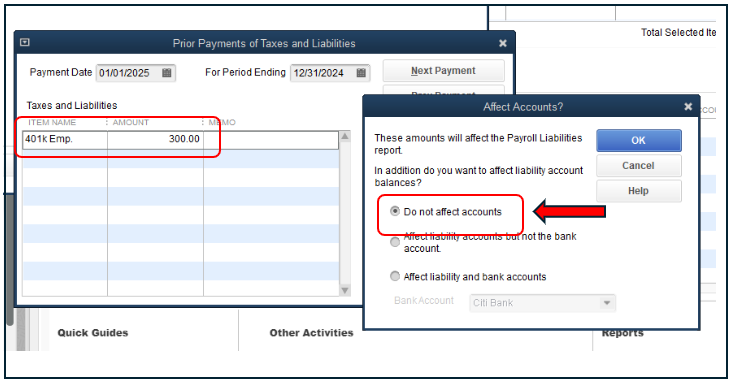Confirm with the OK button
The width and height of the screenshot is (729, 379).
(639, 140)
